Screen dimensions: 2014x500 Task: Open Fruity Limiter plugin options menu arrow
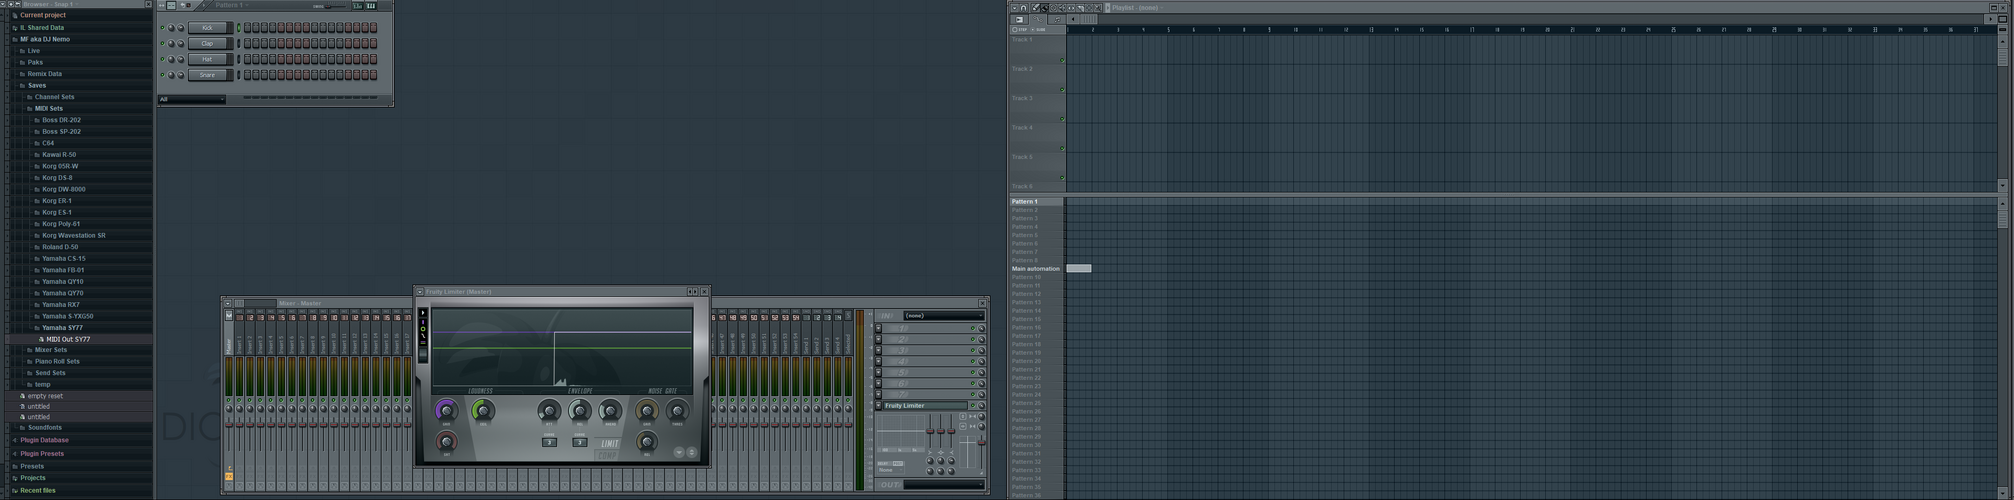pos(419,291)
